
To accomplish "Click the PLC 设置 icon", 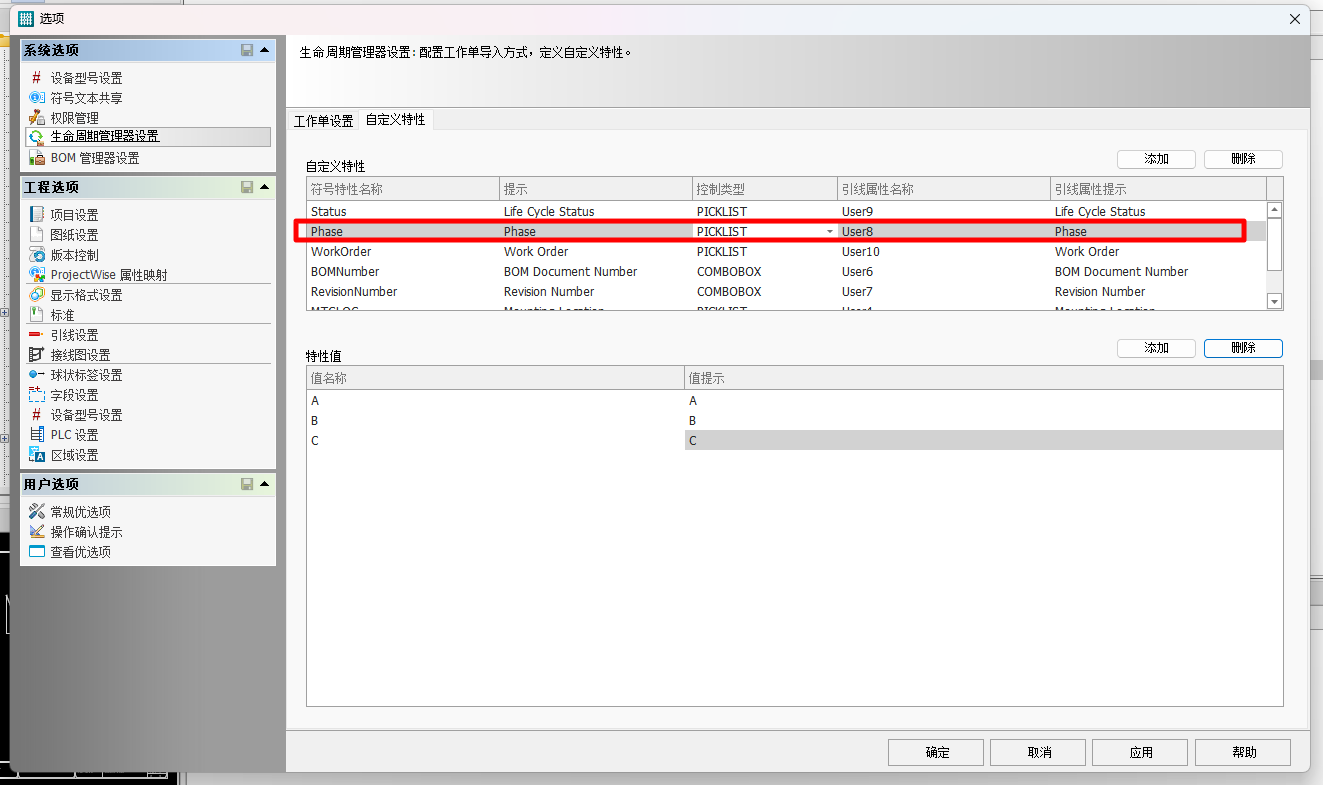I will (37, 435).
